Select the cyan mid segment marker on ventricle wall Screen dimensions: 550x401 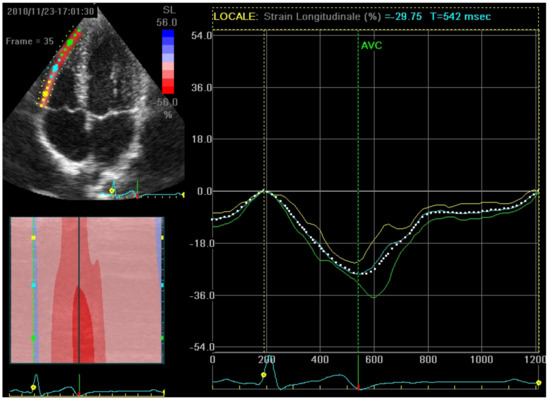[x=55, y=67]
